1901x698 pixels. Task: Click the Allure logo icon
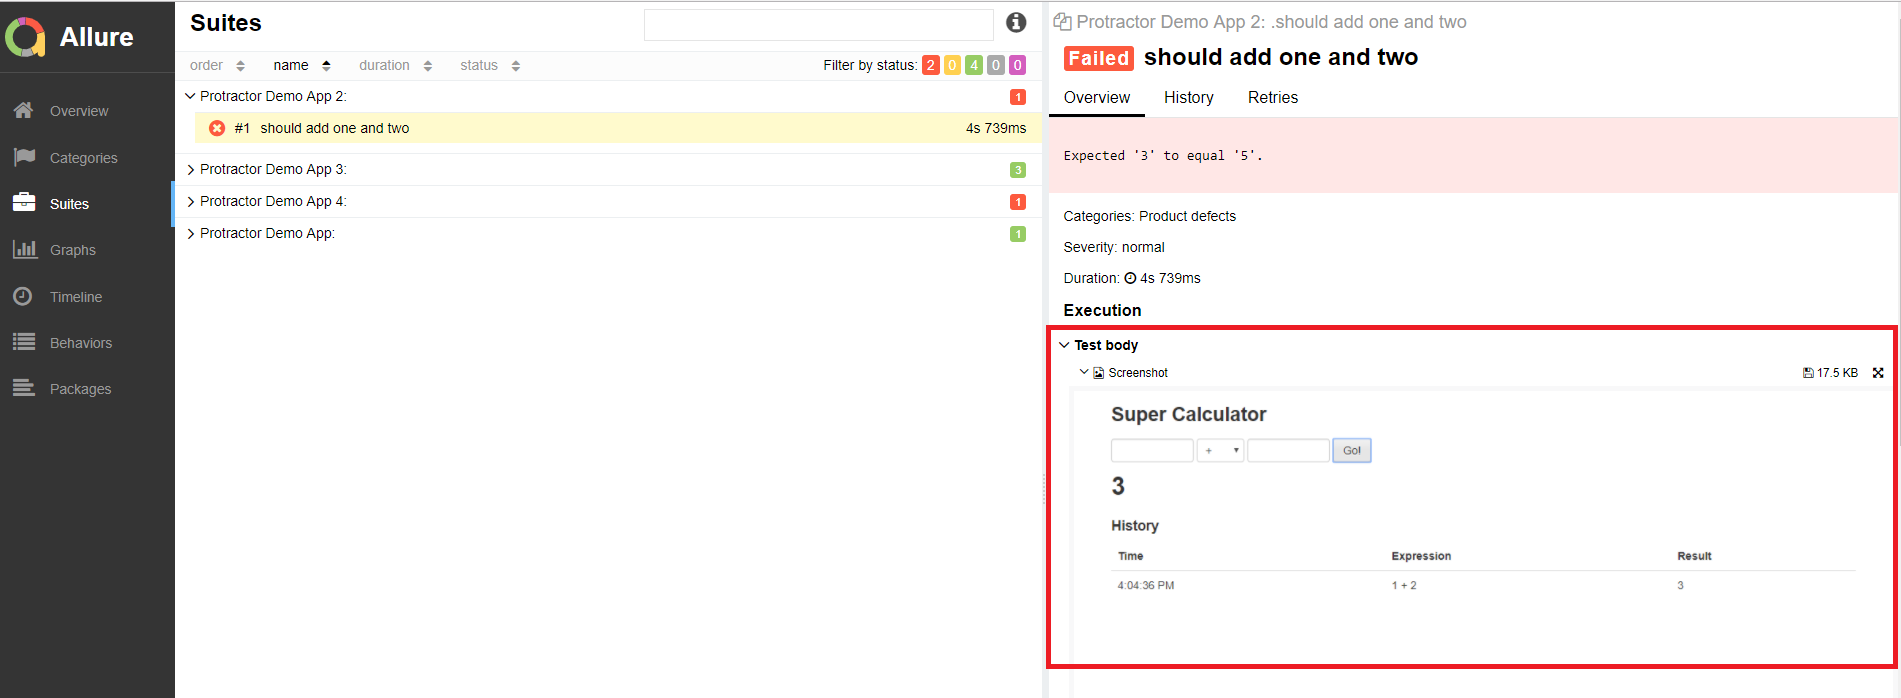[x=25, y=37]
